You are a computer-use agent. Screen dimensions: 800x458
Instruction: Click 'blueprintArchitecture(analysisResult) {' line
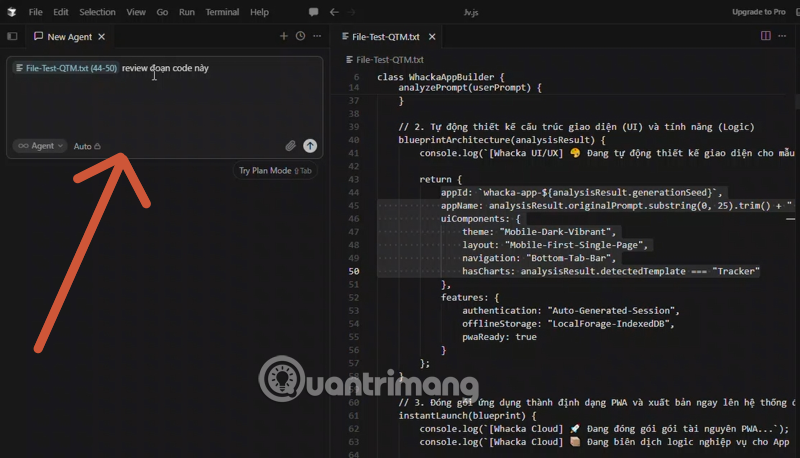tap(502, 140)
